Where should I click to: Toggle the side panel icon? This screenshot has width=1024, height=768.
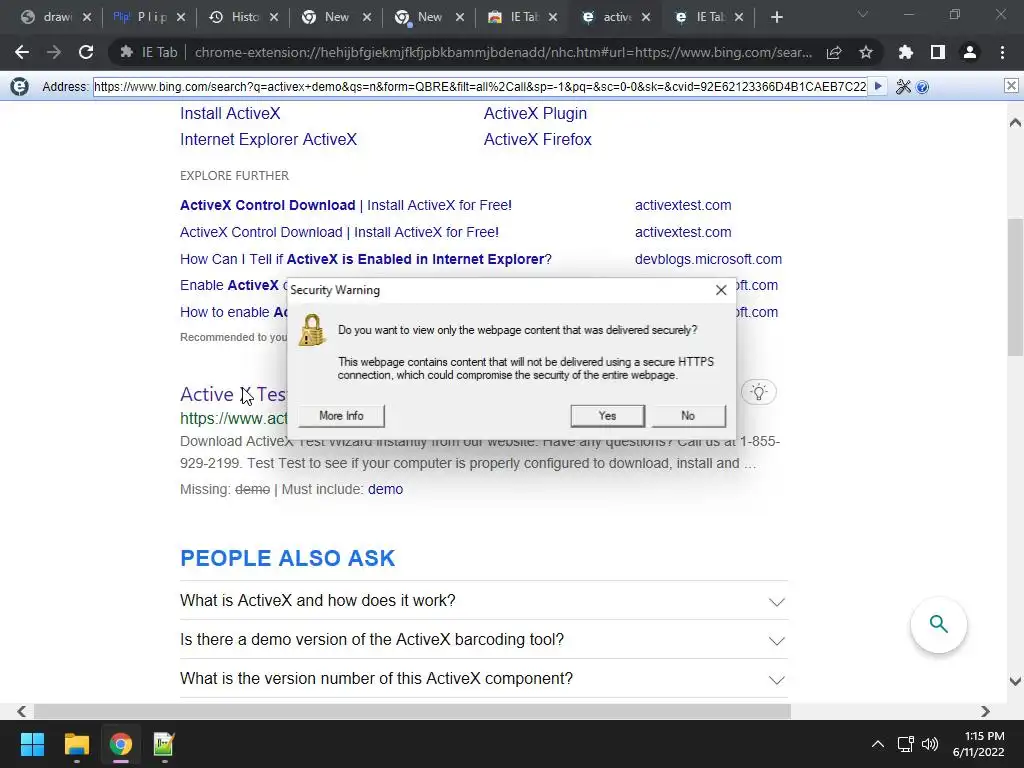coord(938,52)
